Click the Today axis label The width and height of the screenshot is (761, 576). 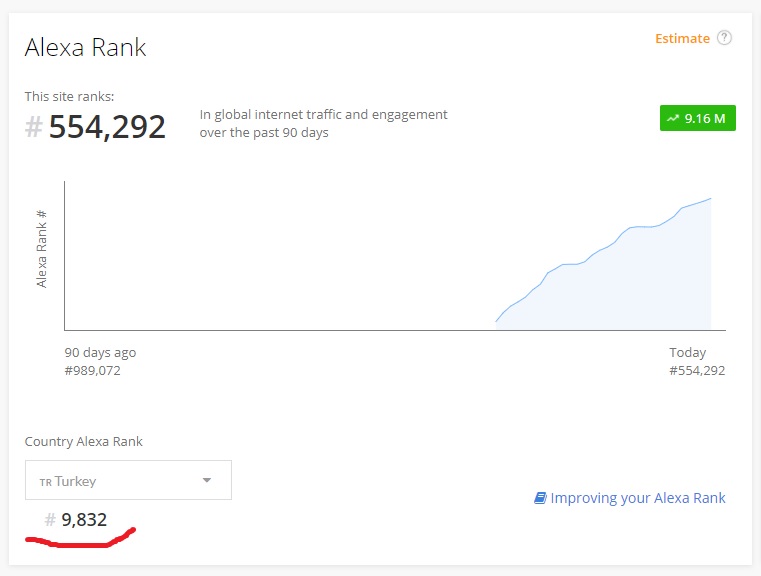pyautogui.click(x=688, y=353)
